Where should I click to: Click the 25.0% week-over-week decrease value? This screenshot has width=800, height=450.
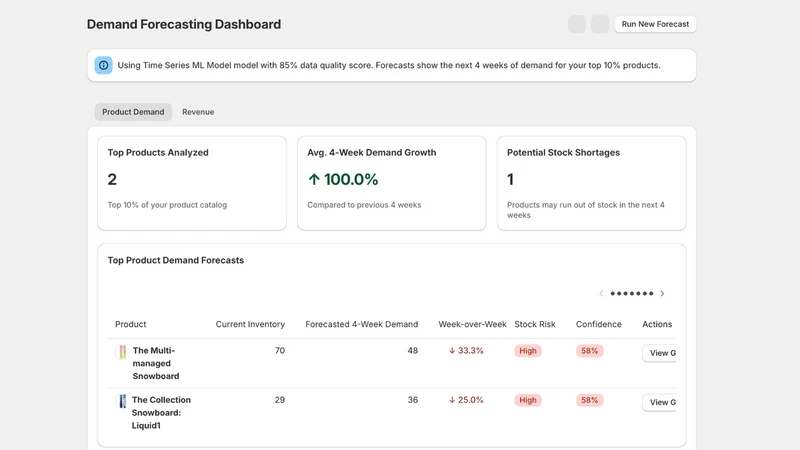point(466,400)
